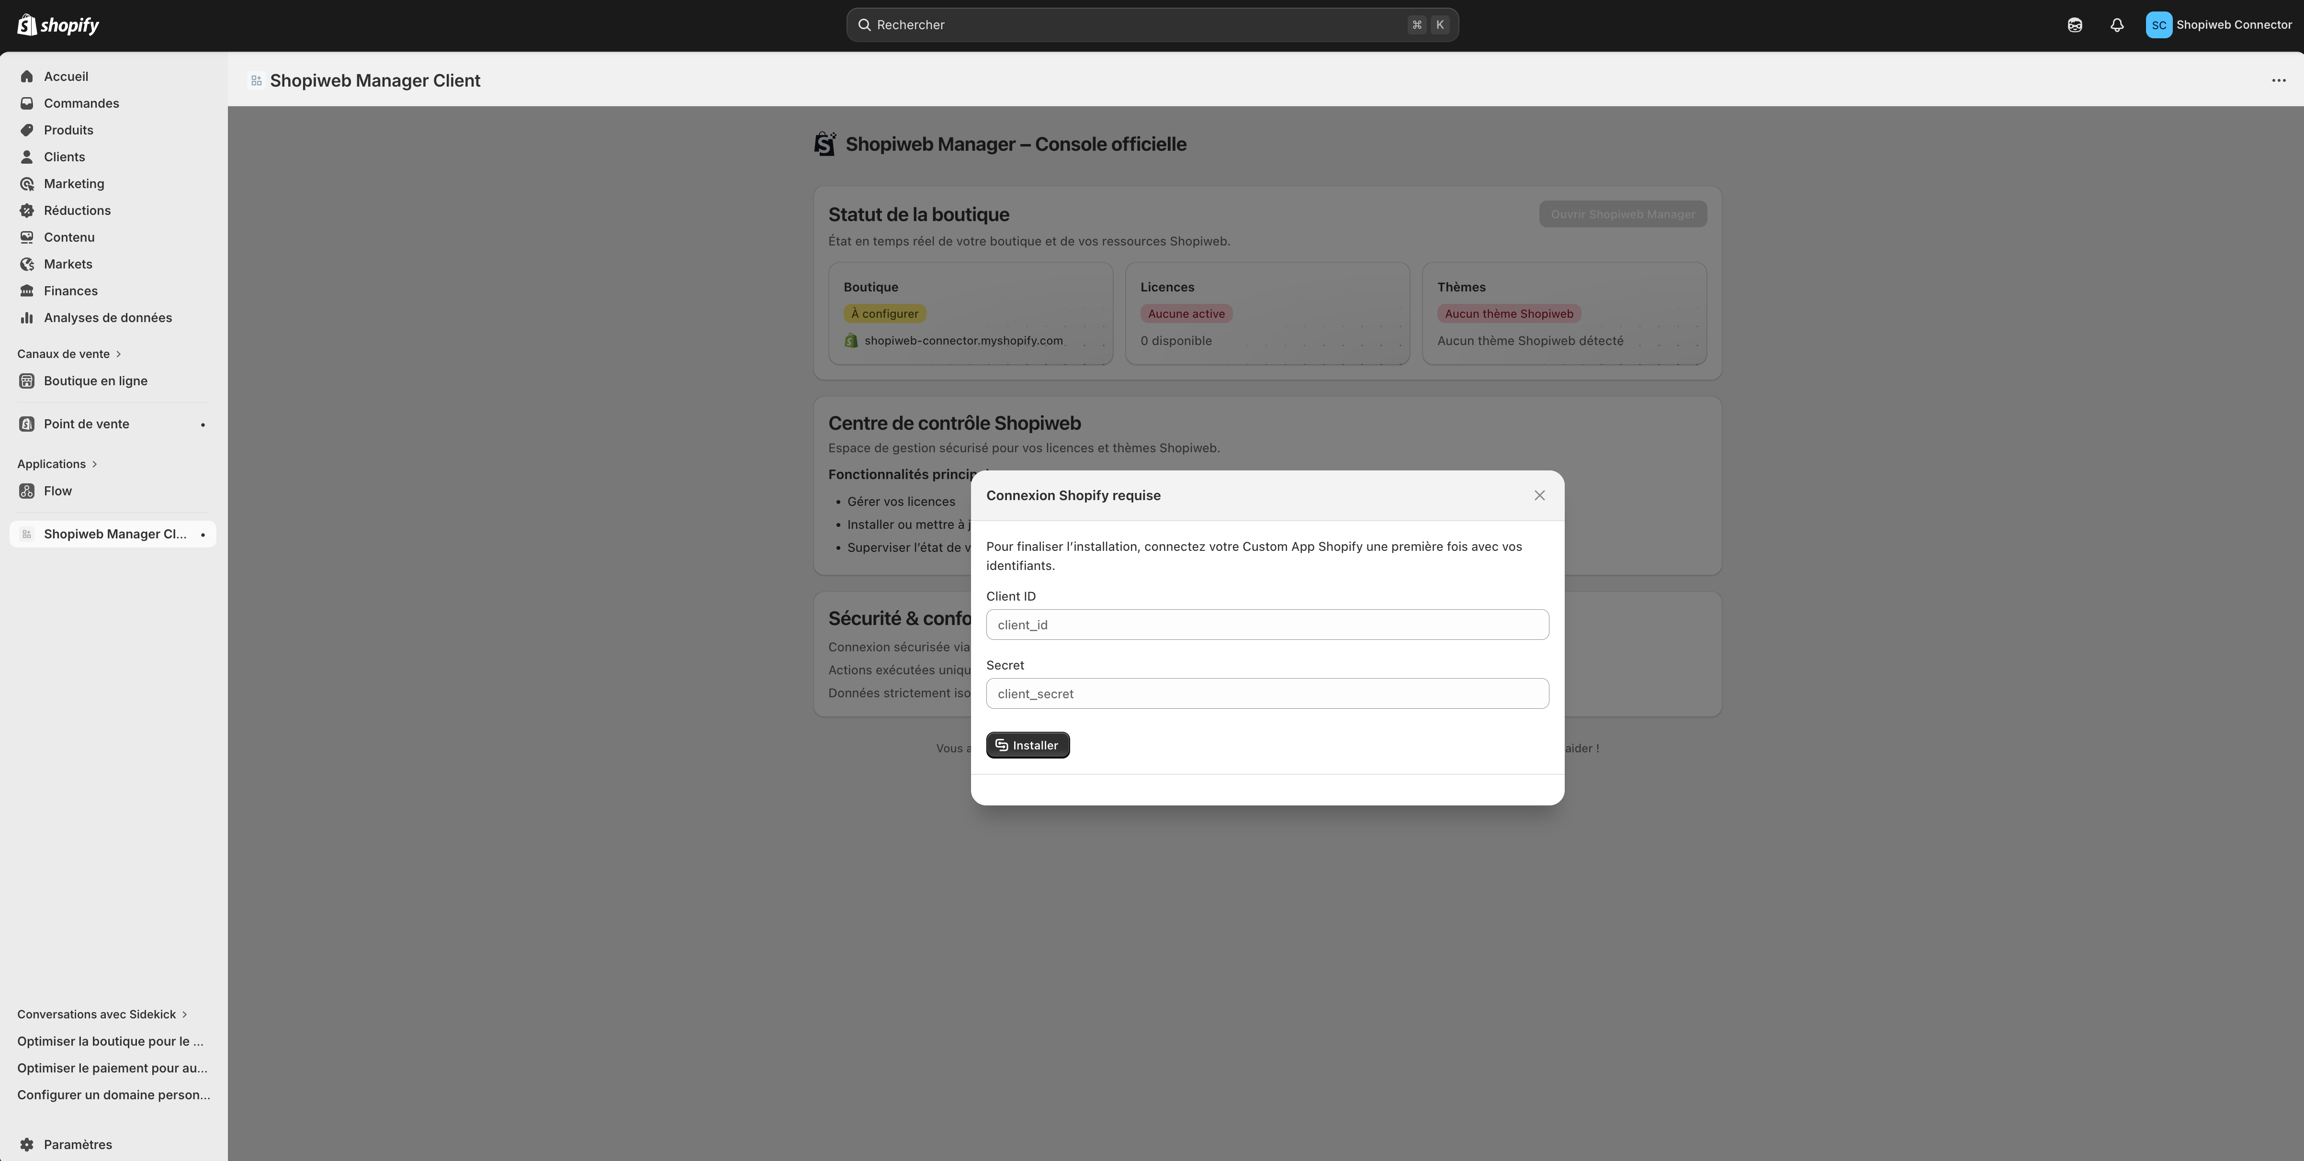Click the Shopify logo in header

pos(58,25)
